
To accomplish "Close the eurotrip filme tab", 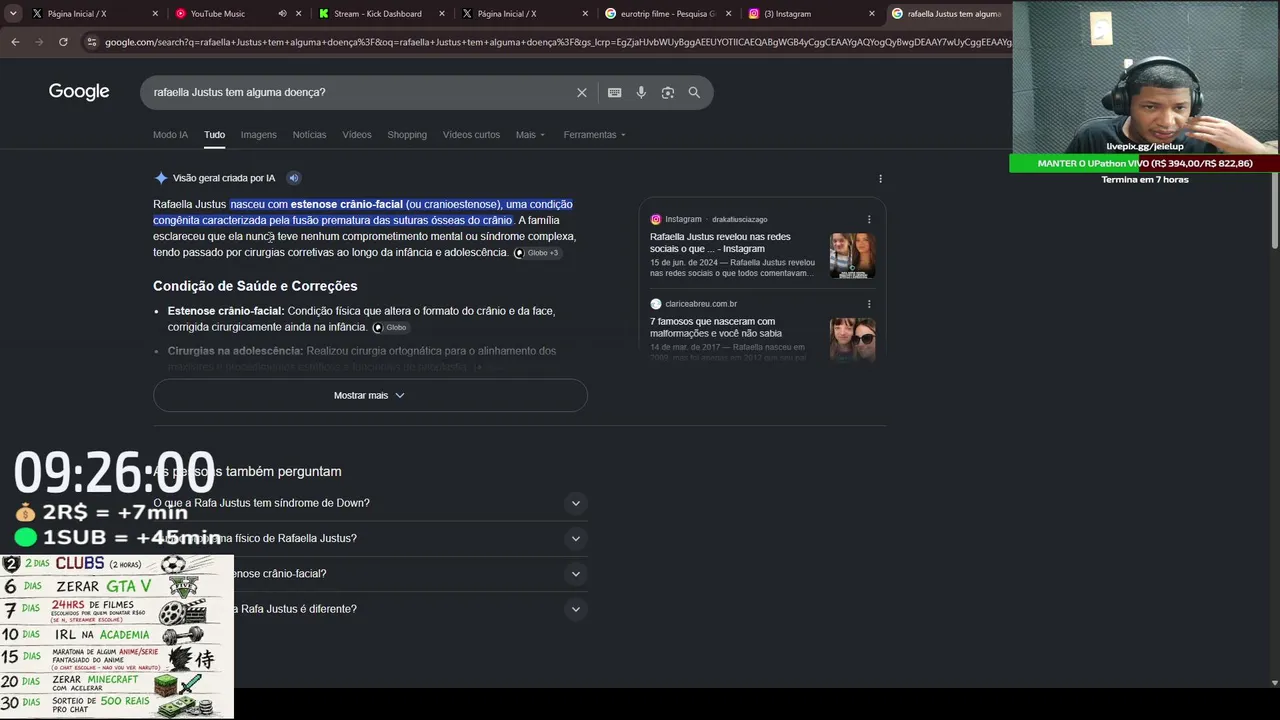I will coord(729,14).
